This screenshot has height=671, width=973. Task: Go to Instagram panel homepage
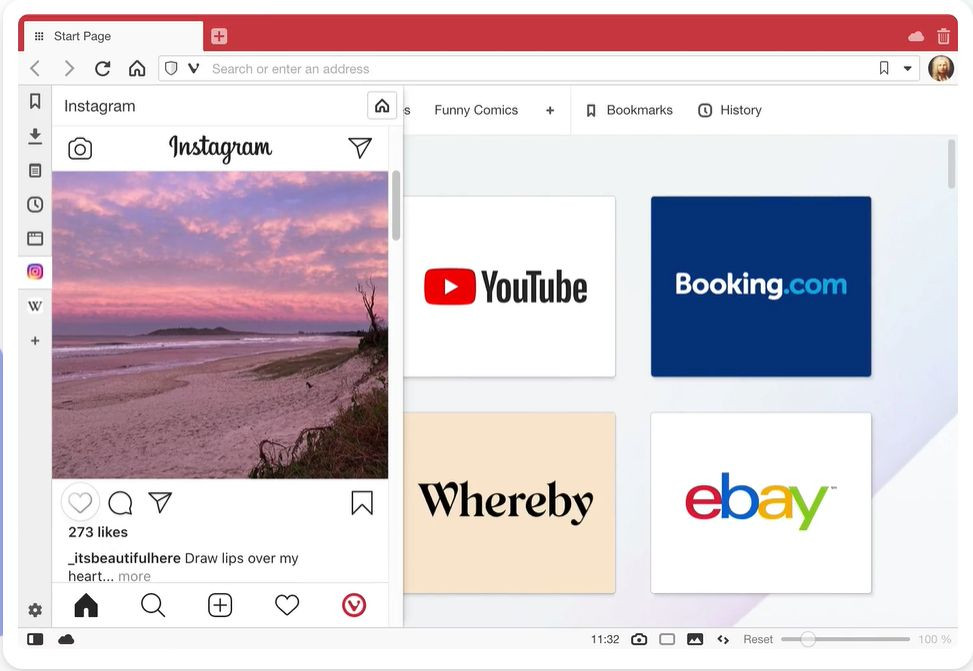382,106
